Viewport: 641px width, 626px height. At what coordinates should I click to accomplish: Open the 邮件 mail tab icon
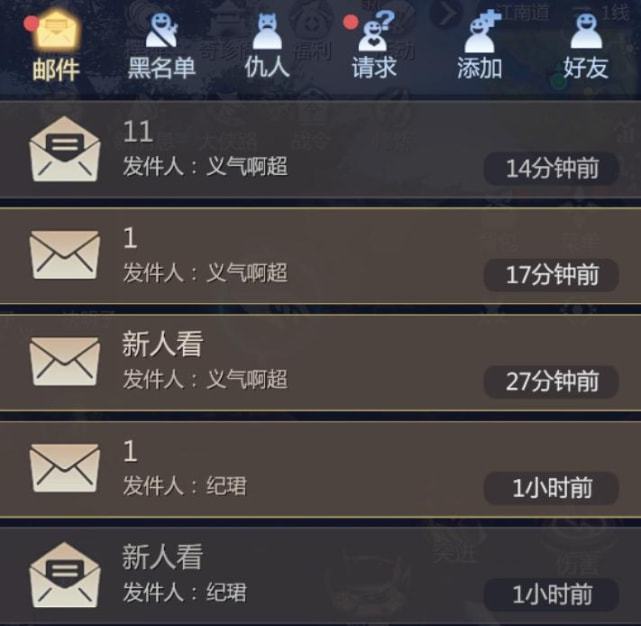pyautogui.click(x=56, y=31)
